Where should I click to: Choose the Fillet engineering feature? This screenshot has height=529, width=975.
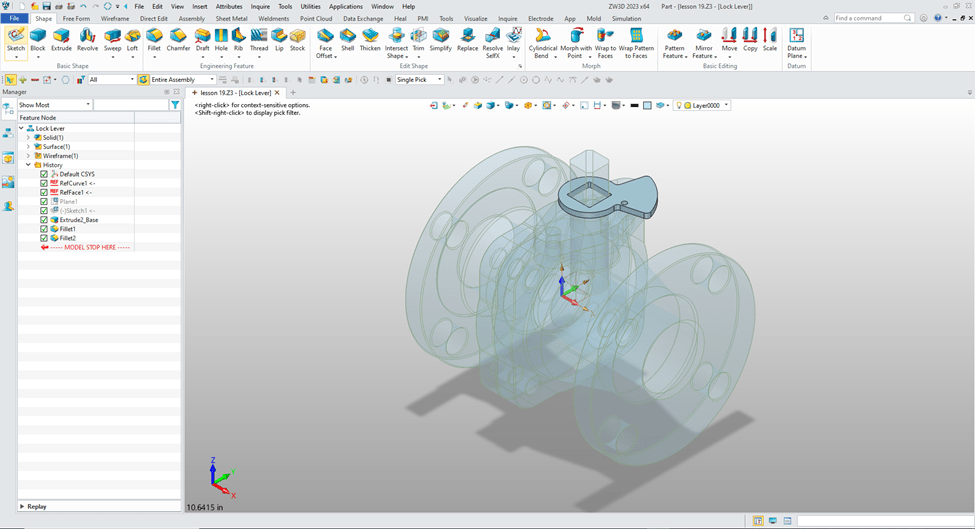(x=154, y=38)
